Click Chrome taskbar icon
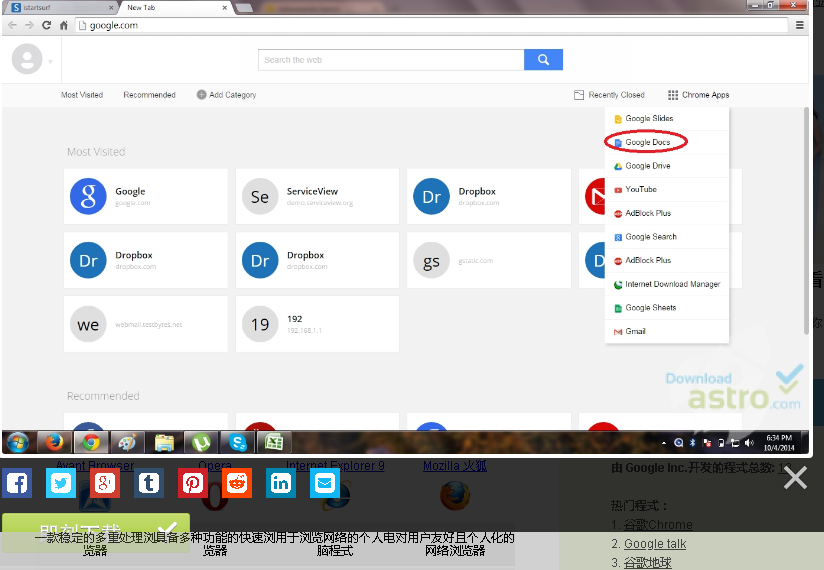 coord(91,442)
